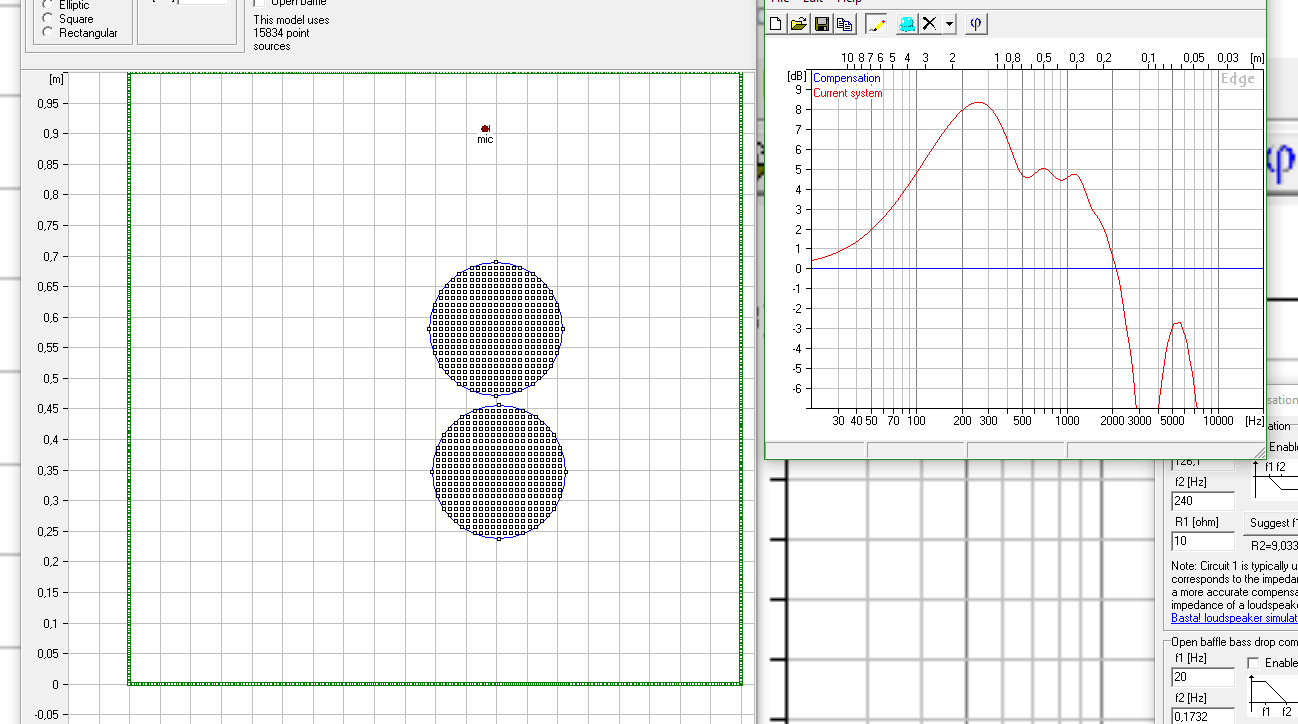Screen dimensions: 1298x724
Task: Click the f2 [Hz] field showing 240
Action: 1203,502
